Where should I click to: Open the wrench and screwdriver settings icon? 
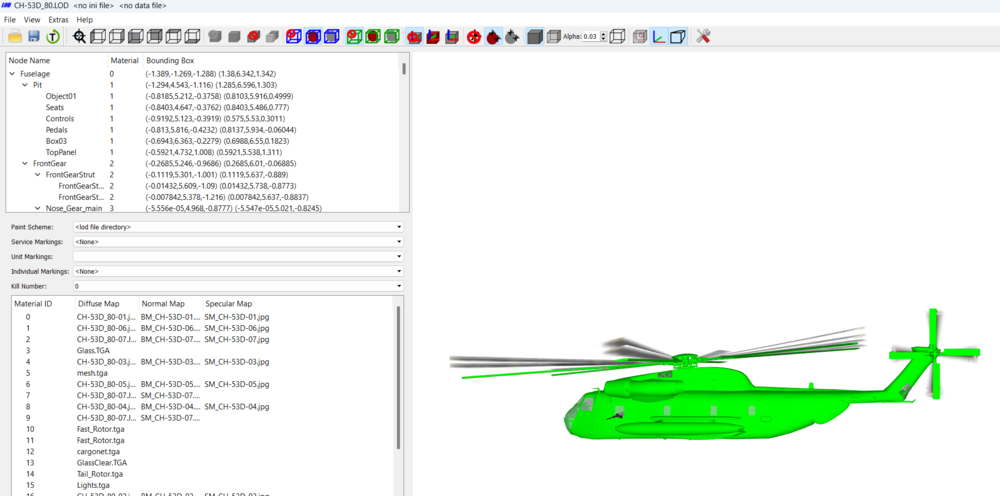[x=703, y=37]
